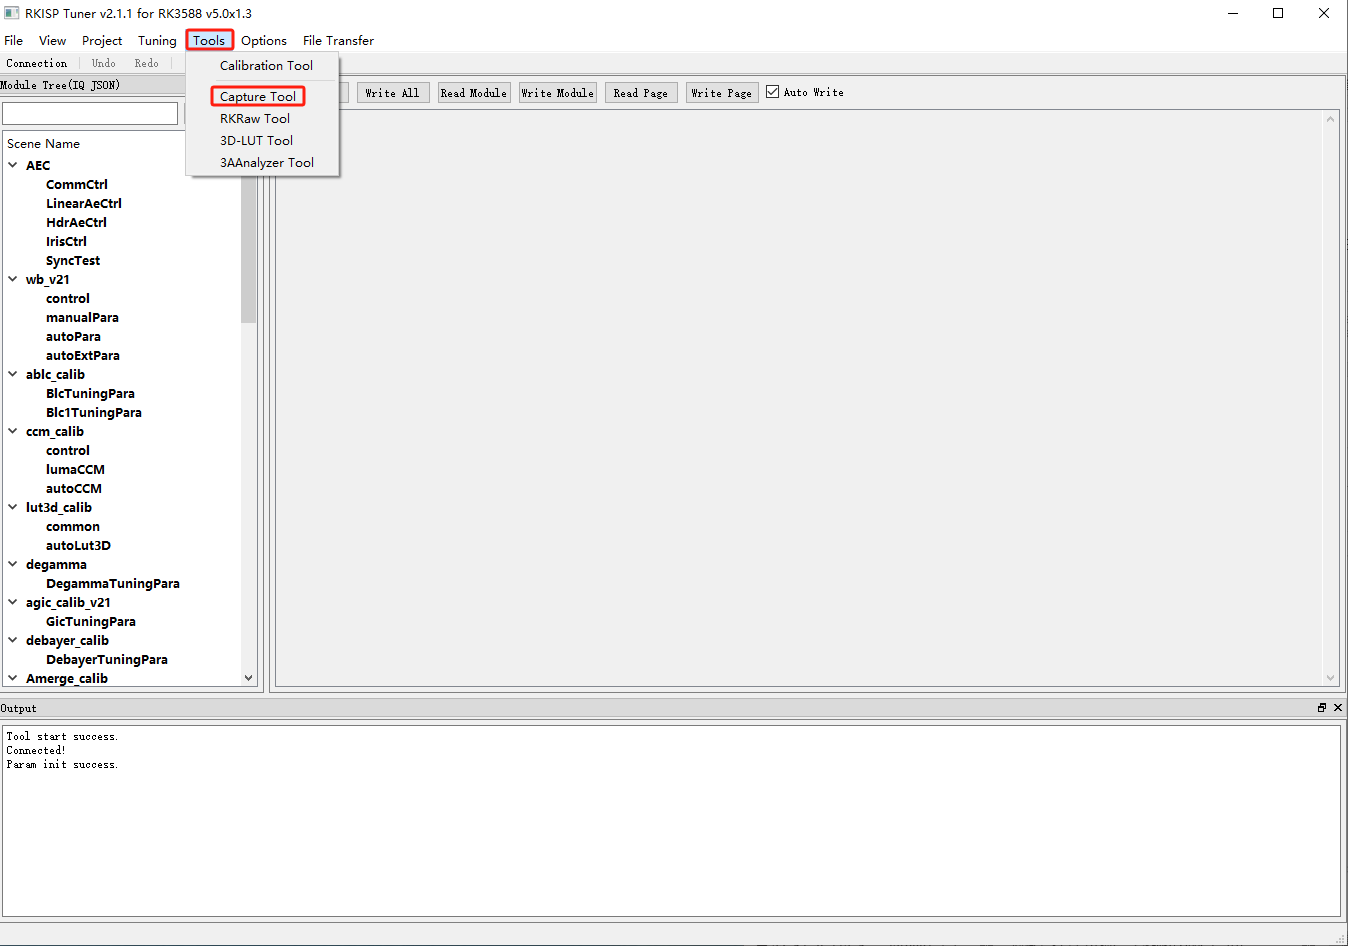Select the autoPara item
The image size is (1348, 946).
(73, 337)
